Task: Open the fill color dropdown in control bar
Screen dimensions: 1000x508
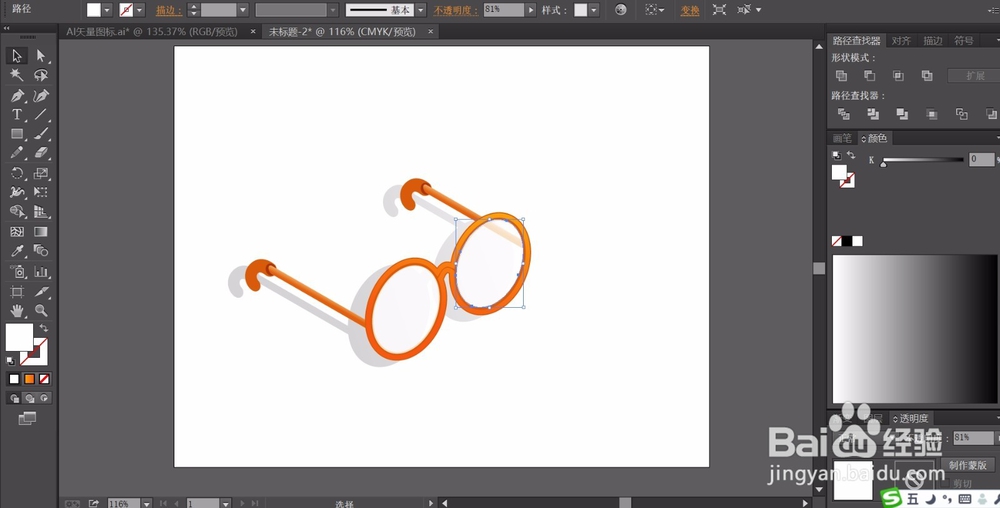Action: [x=107, y=10]
